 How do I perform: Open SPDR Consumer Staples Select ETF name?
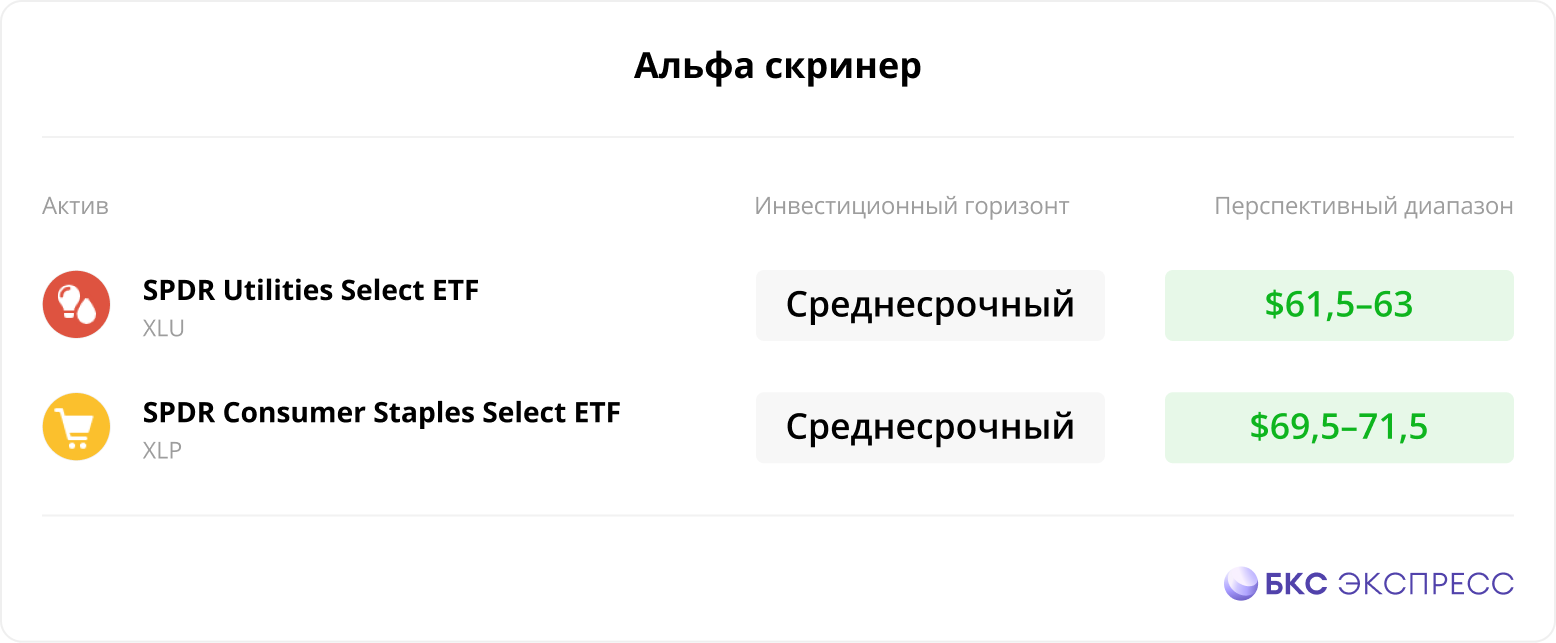(382, 412)
